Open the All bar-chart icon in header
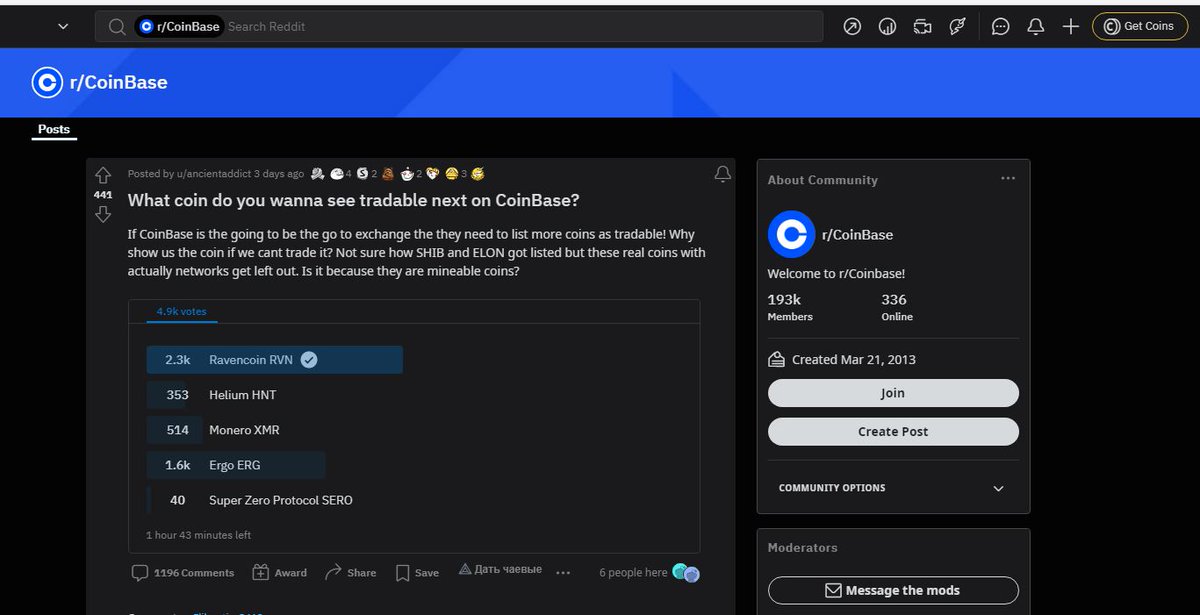This screenshot has height=615, width=1200. (x=887, y=27)
